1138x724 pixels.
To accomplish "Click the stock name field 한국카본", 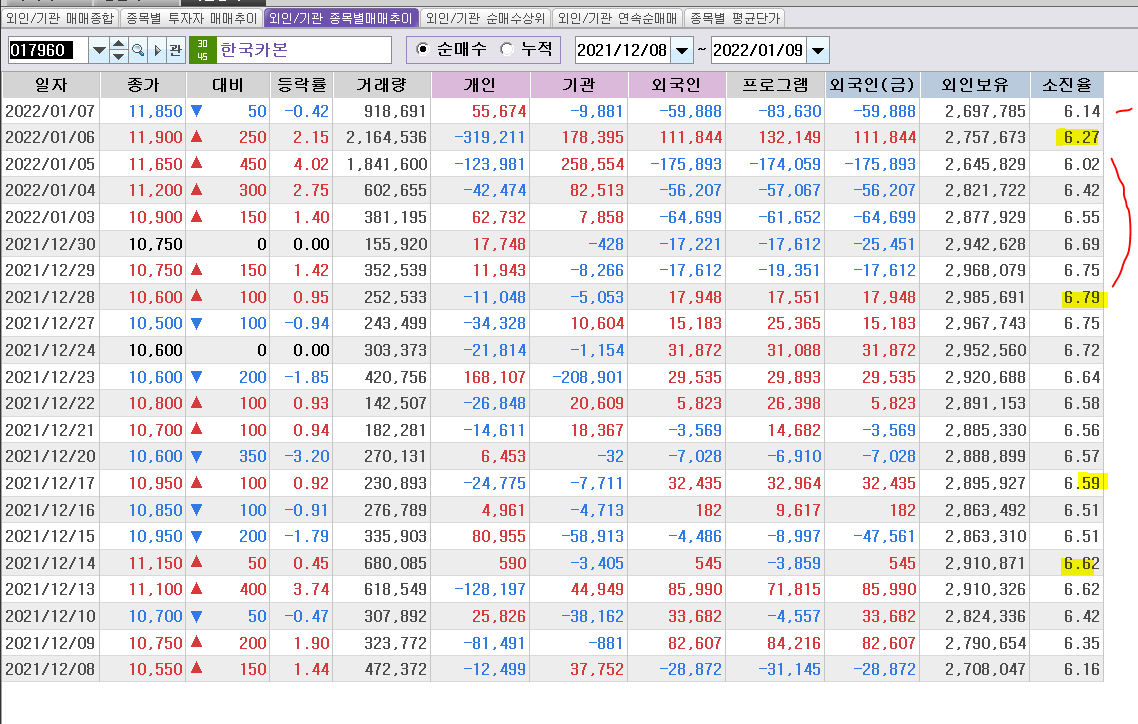I will (304, 50).
